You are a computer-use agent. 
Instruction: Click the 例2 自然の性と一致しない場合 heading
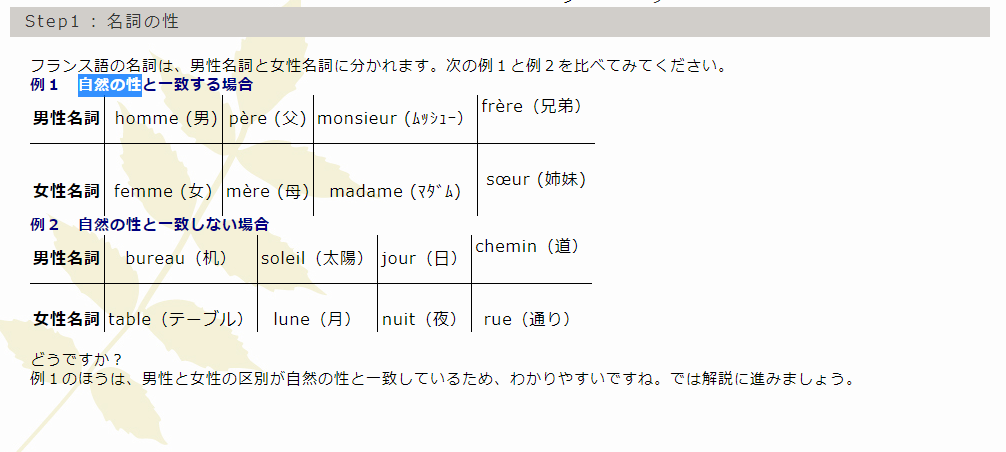click(x=149, y=224)
